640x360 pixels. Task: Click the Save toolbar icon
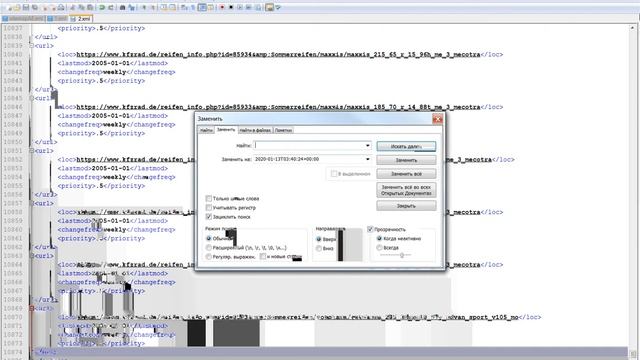[26, 7]
